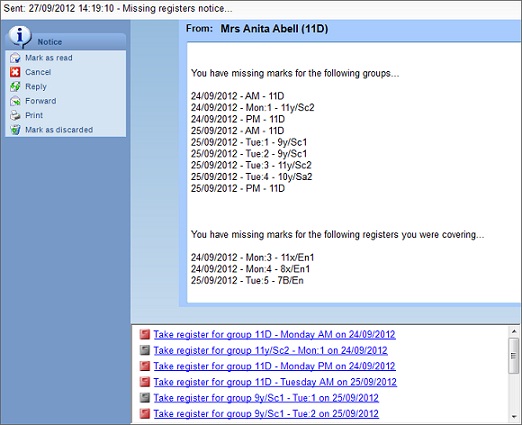Click grey register icon for 9y/Sc1 Tue:1
The width and height of the screenshot is (522, 425).
[145, 398]
